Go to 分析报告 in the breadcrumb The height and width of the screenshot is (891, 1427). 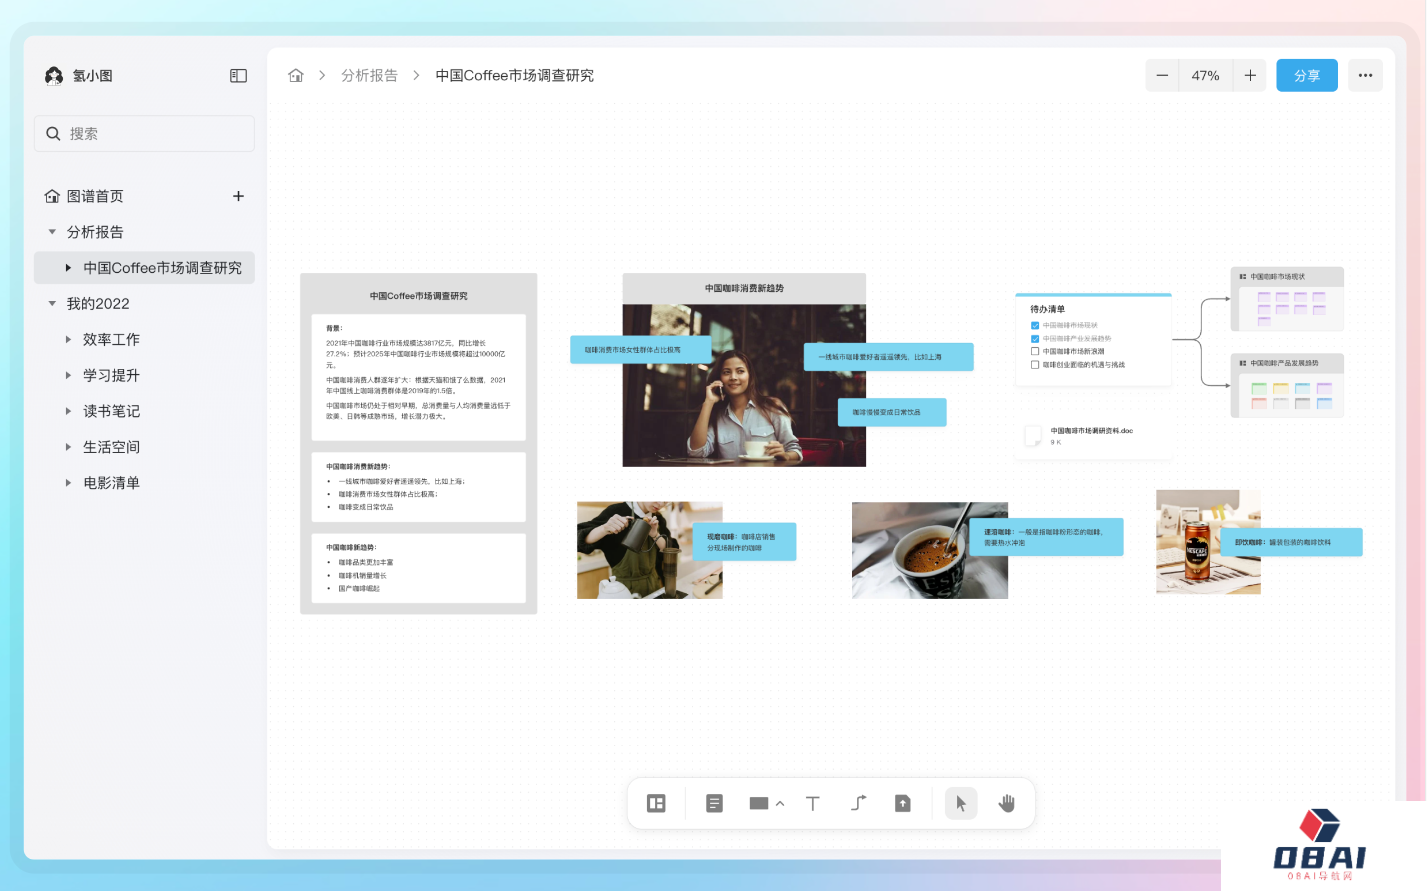[369, 76]
